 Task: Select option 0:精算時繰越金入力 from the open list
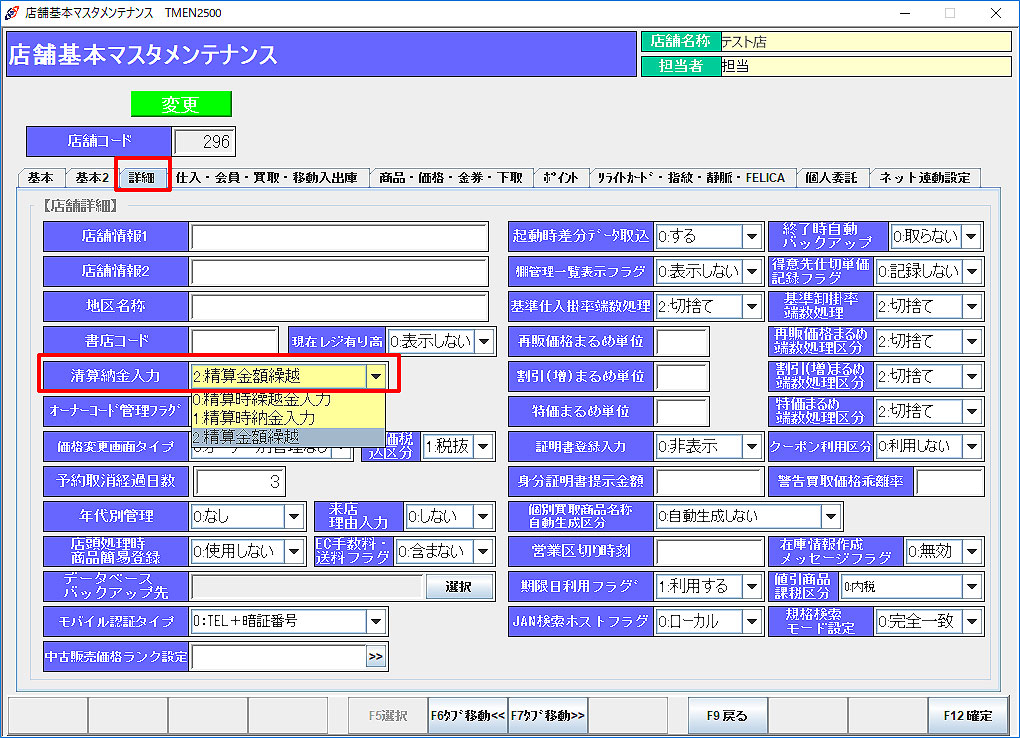[262, 399]
